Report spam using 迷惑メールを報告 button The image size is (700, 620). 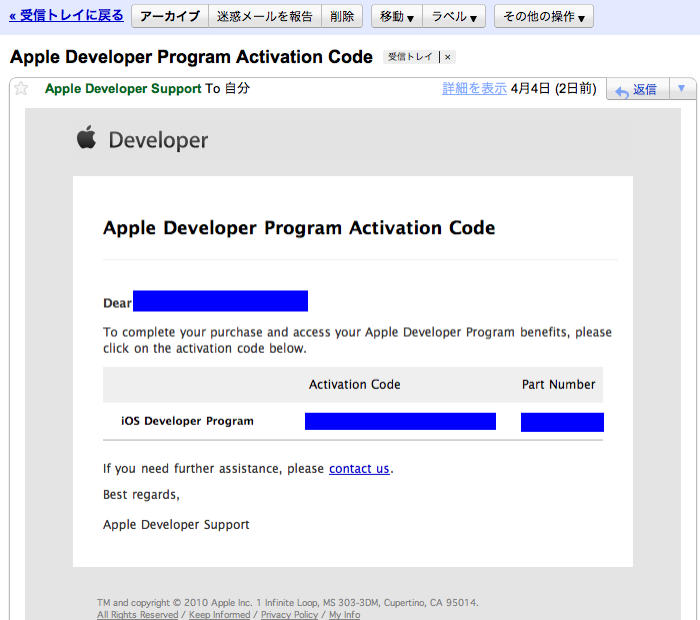coord(265,17)
